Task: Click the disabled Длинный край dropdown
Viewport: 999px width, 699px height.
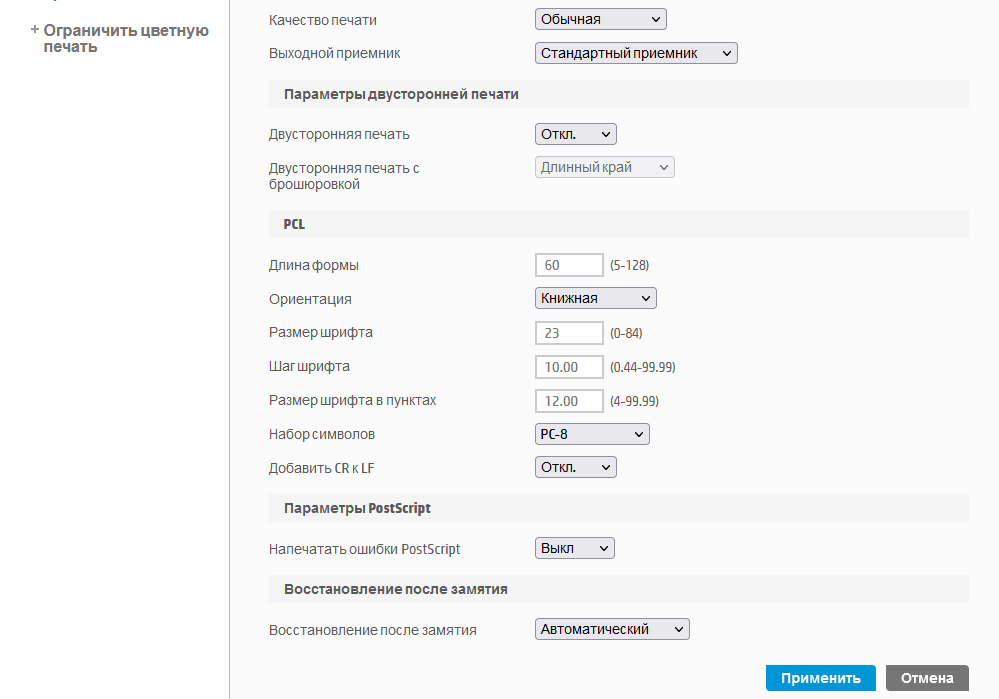Action: pos(604,167)
